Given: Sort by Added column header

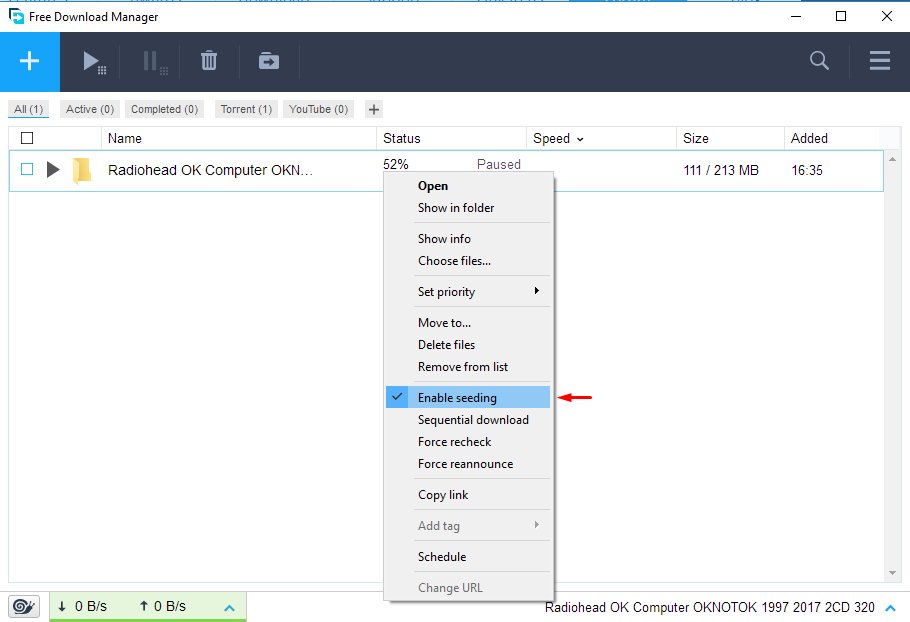Looking at the screenshot, I should coord(832,139).
